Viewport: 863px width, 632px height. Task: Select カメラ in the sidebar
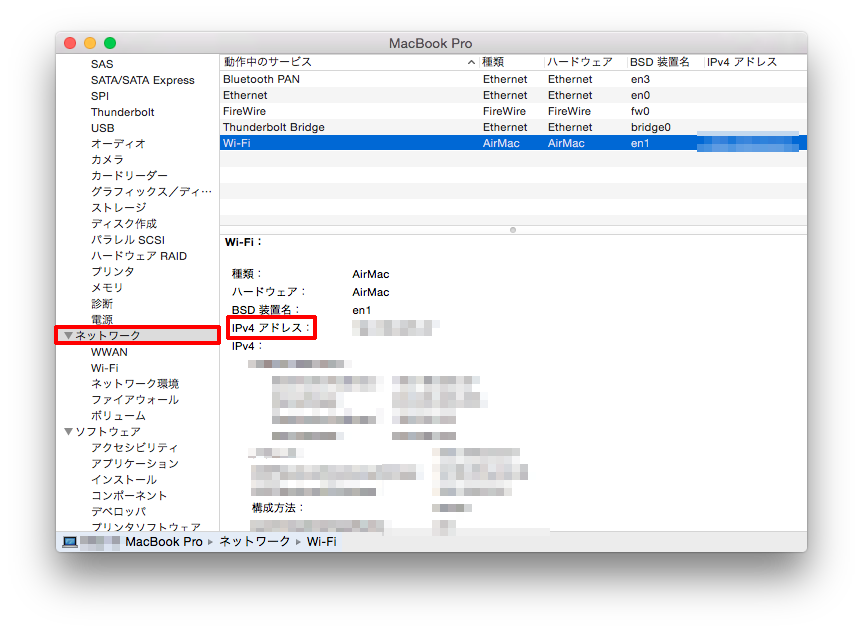click(x=107, y=160)
